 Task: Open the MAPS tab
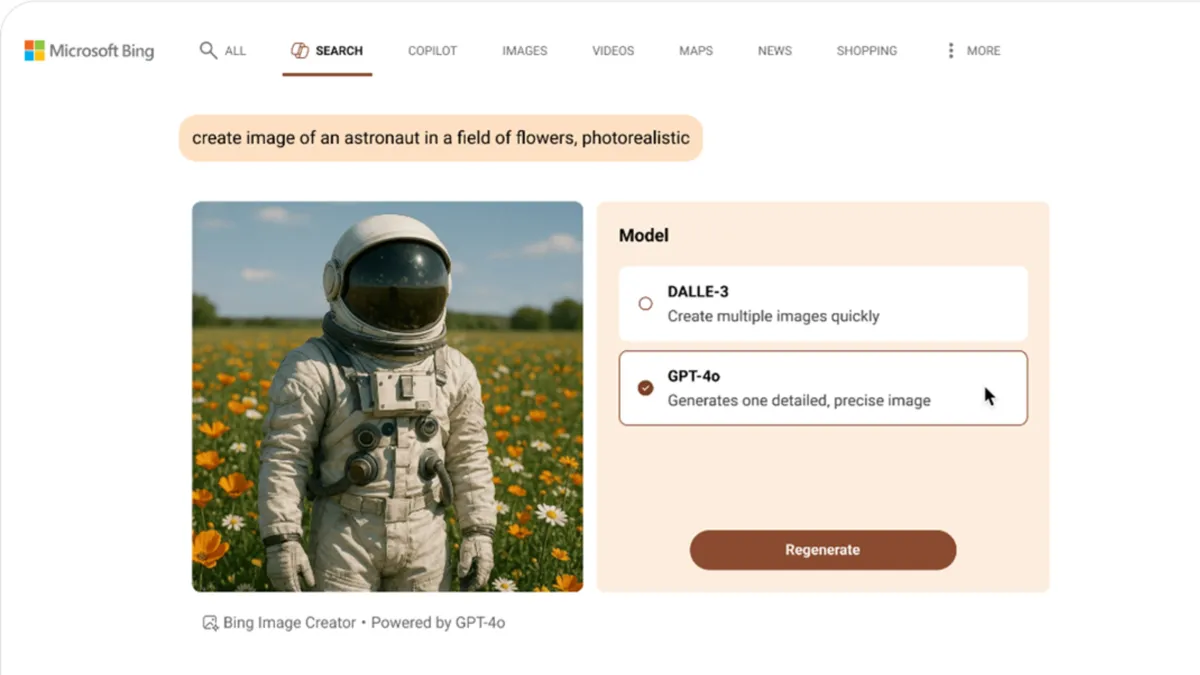pyautogui.click(x=696, y=51)
